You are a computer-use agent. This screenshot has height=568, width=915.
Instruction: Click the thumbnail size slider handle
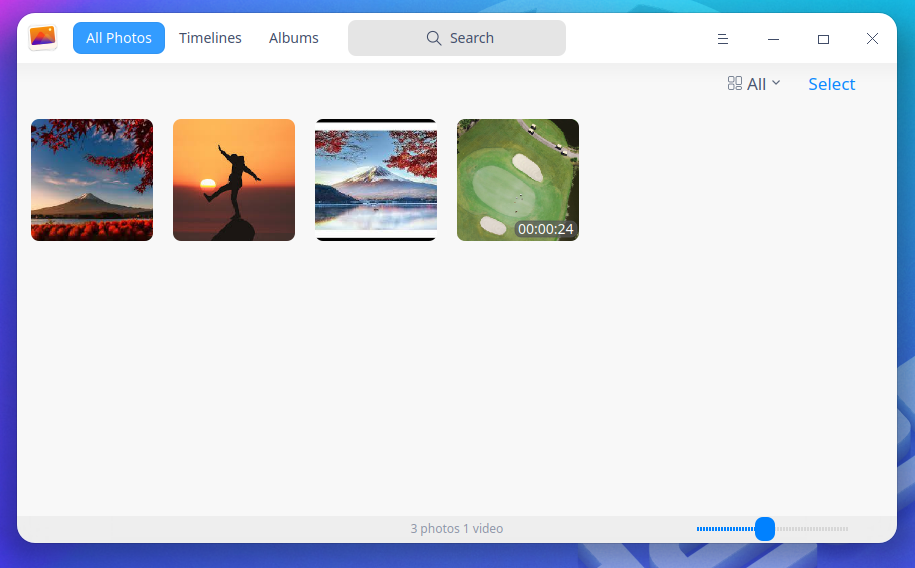click(765, 529)
